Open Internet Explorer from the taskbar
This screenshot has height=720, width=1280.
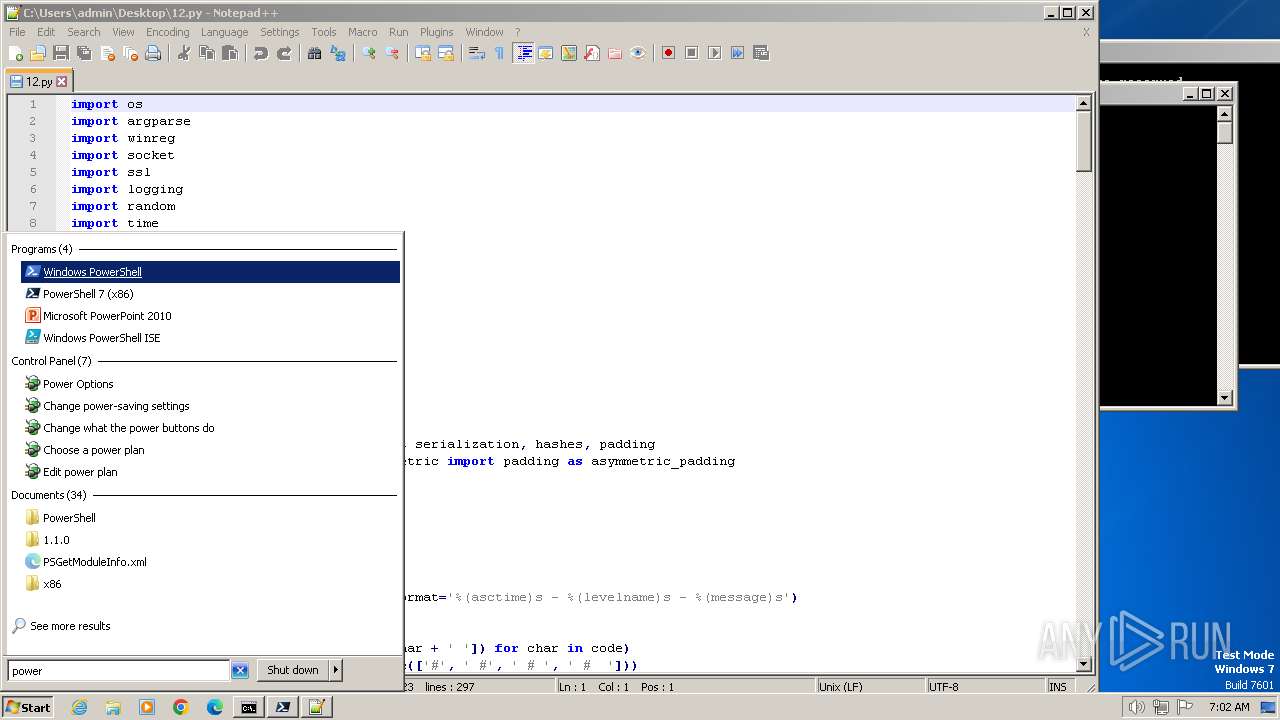click(79, 707)
